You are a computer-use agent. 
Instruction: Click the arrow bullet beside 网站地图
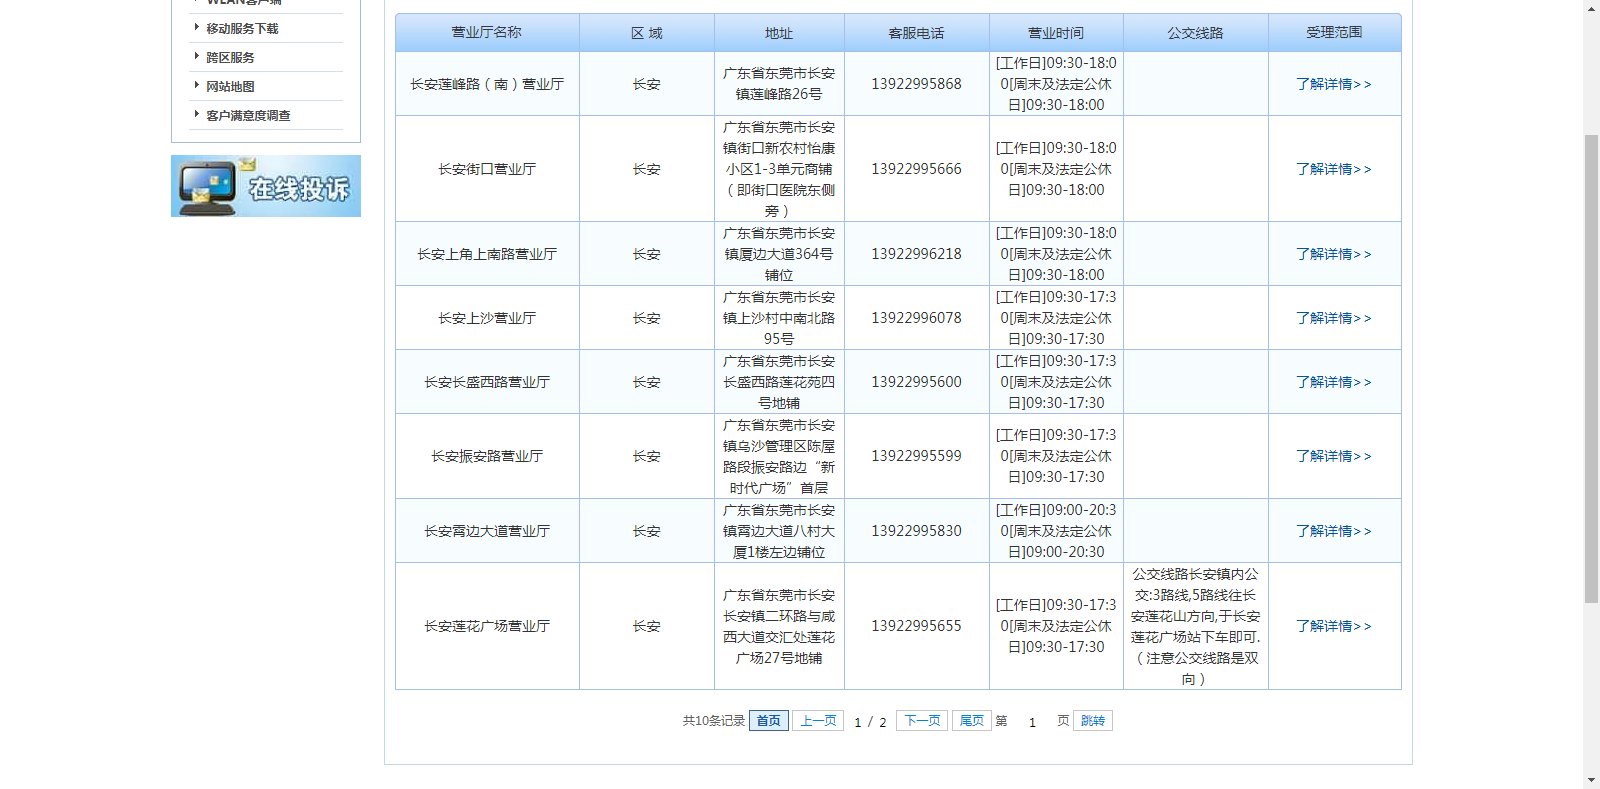tap(197, 86)
